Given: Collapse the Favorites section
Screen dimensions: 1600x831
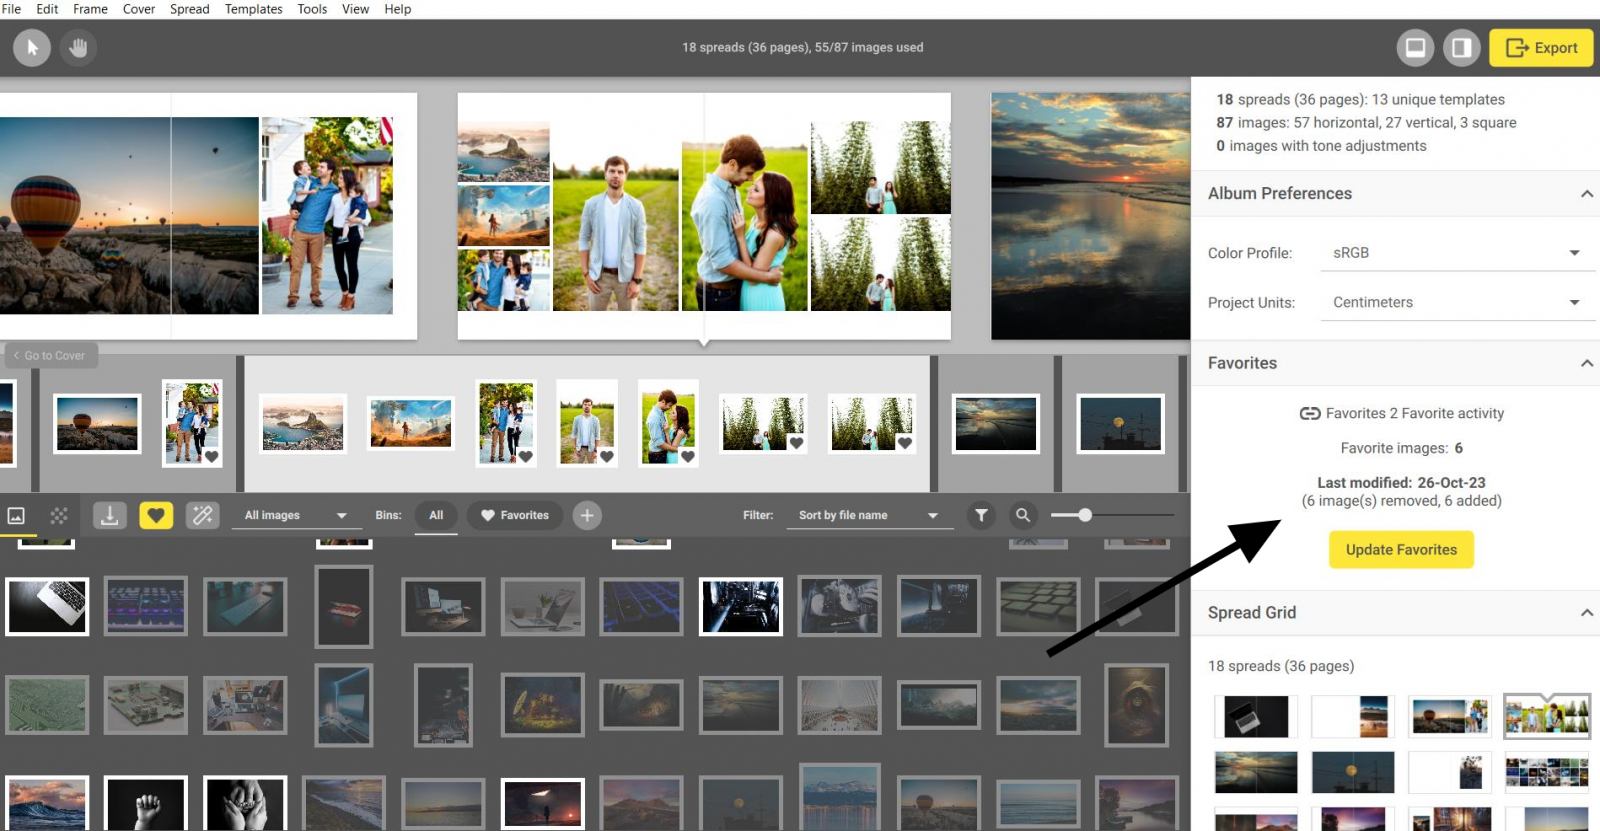Looking at the screenshot, I should (x=1586, y=363).
